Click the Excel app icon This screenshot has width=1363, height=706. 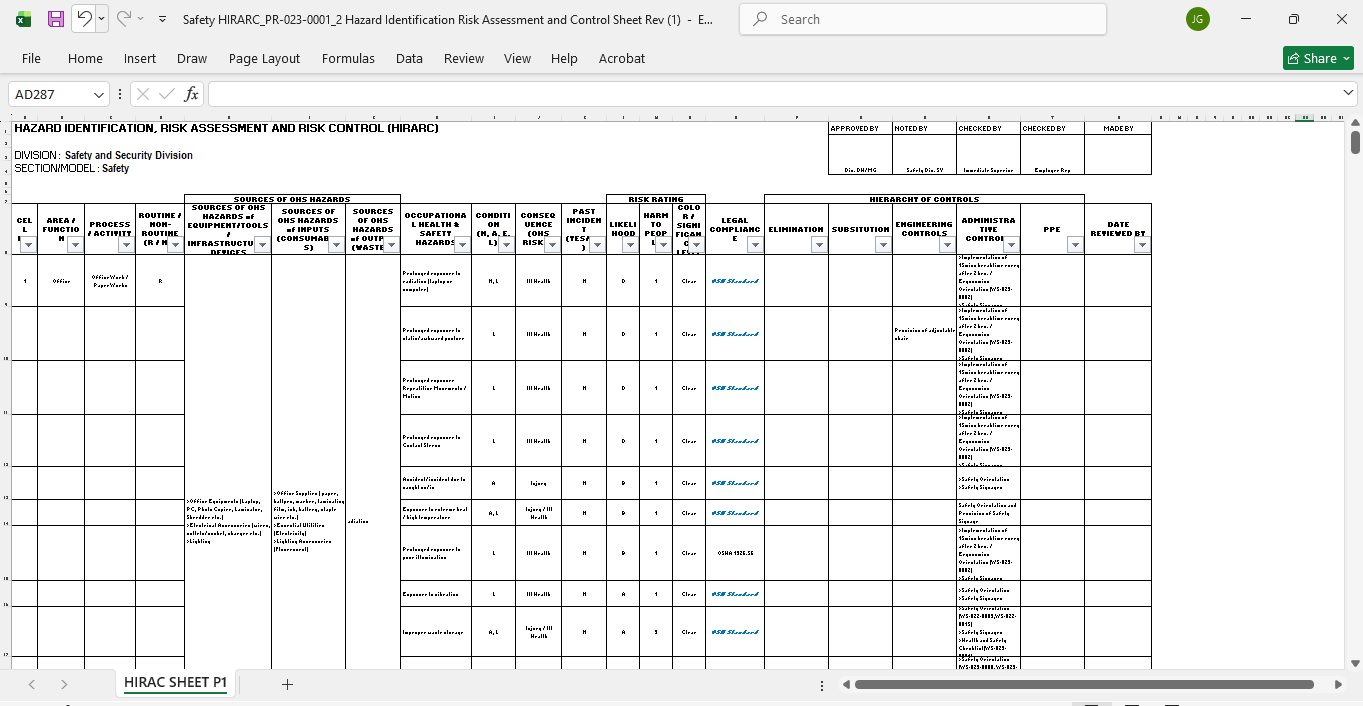(x=23, y=19)
